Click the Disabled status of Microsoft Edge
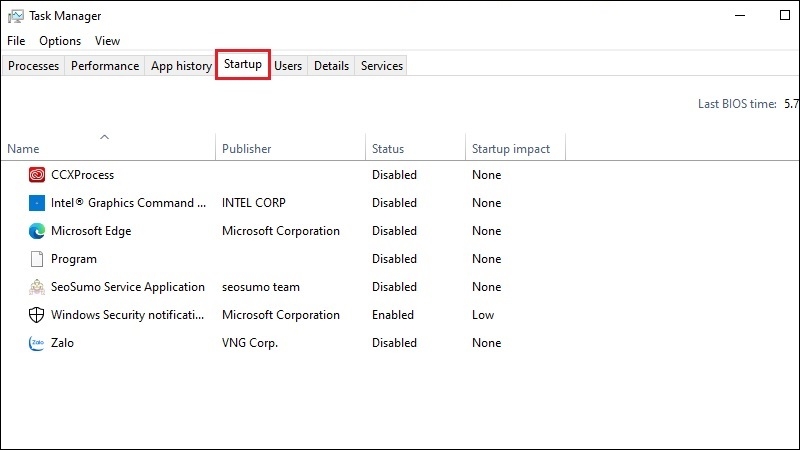Viewport: 800px width, 450px height. tap(394, 231)
